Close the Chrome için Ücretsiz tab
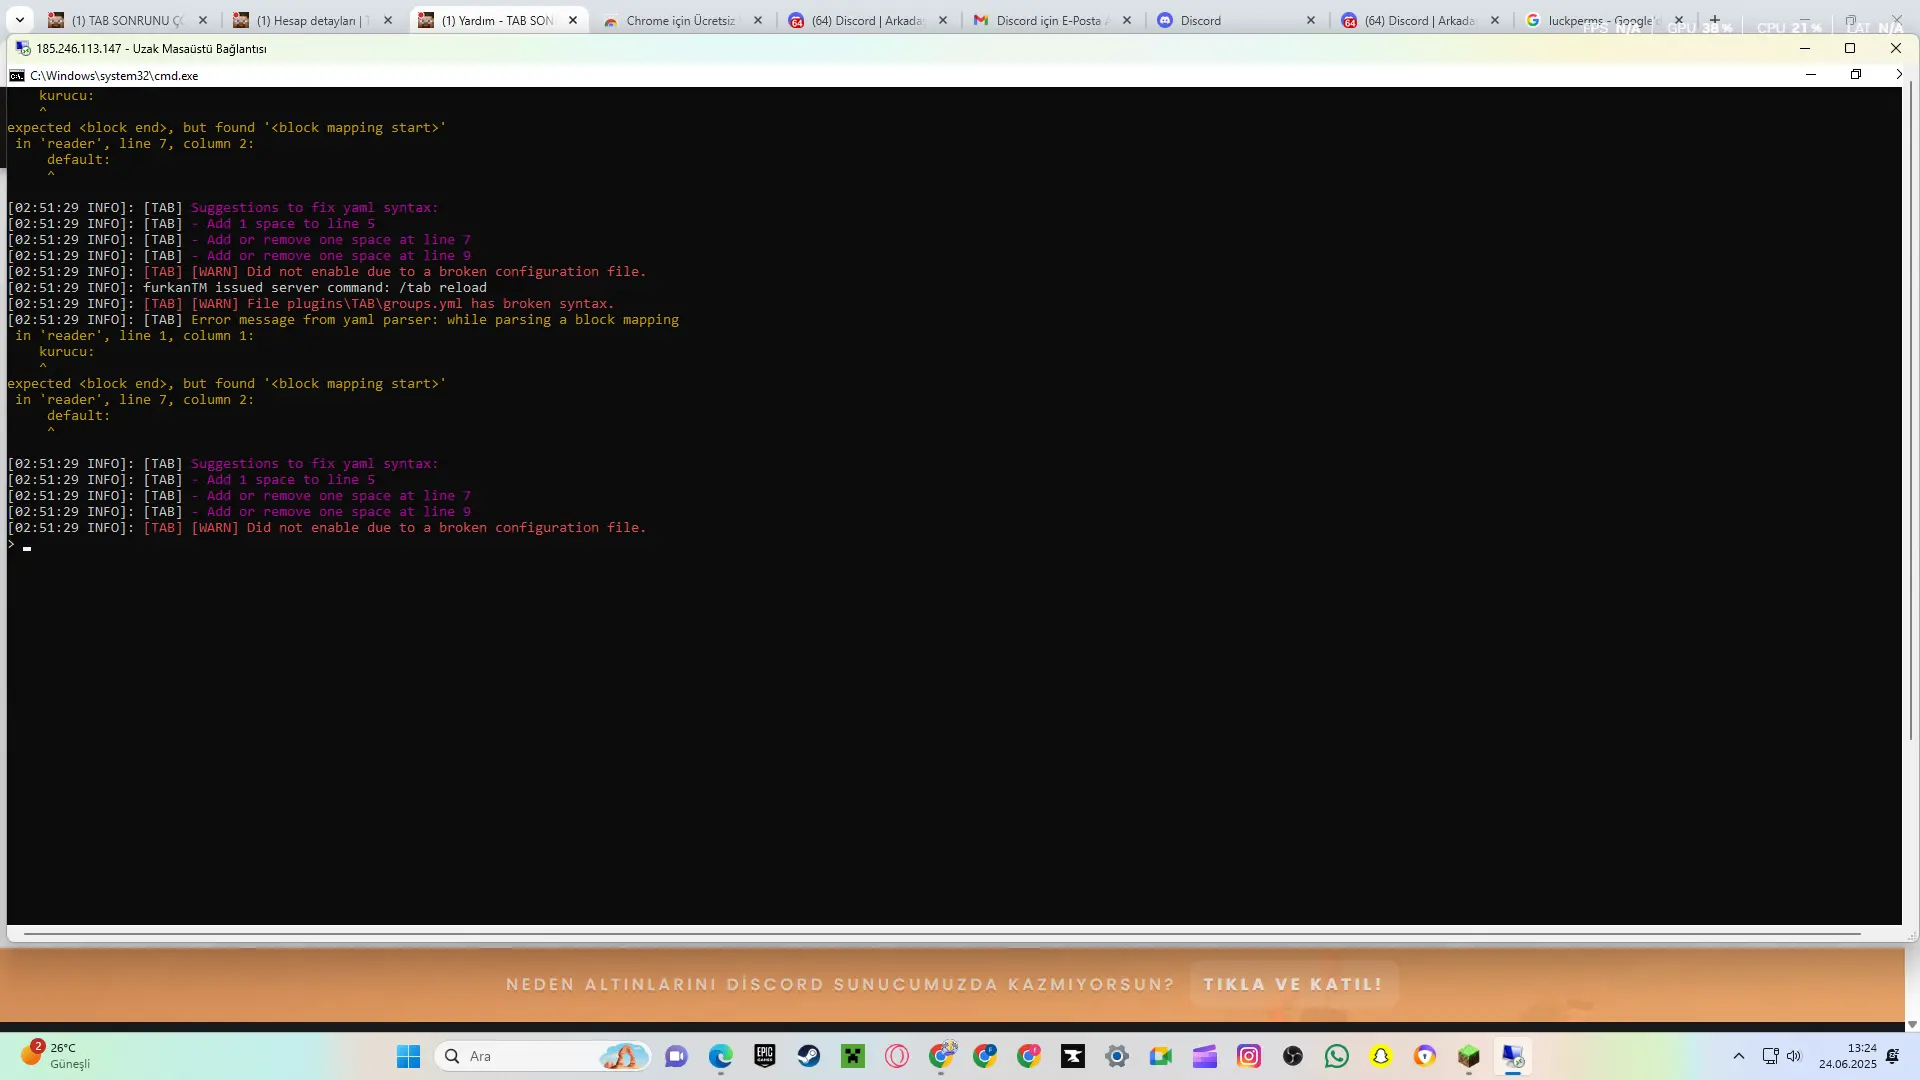Screen dimensions: 1920x1080 pyautogui.click(x=758, y=20)
